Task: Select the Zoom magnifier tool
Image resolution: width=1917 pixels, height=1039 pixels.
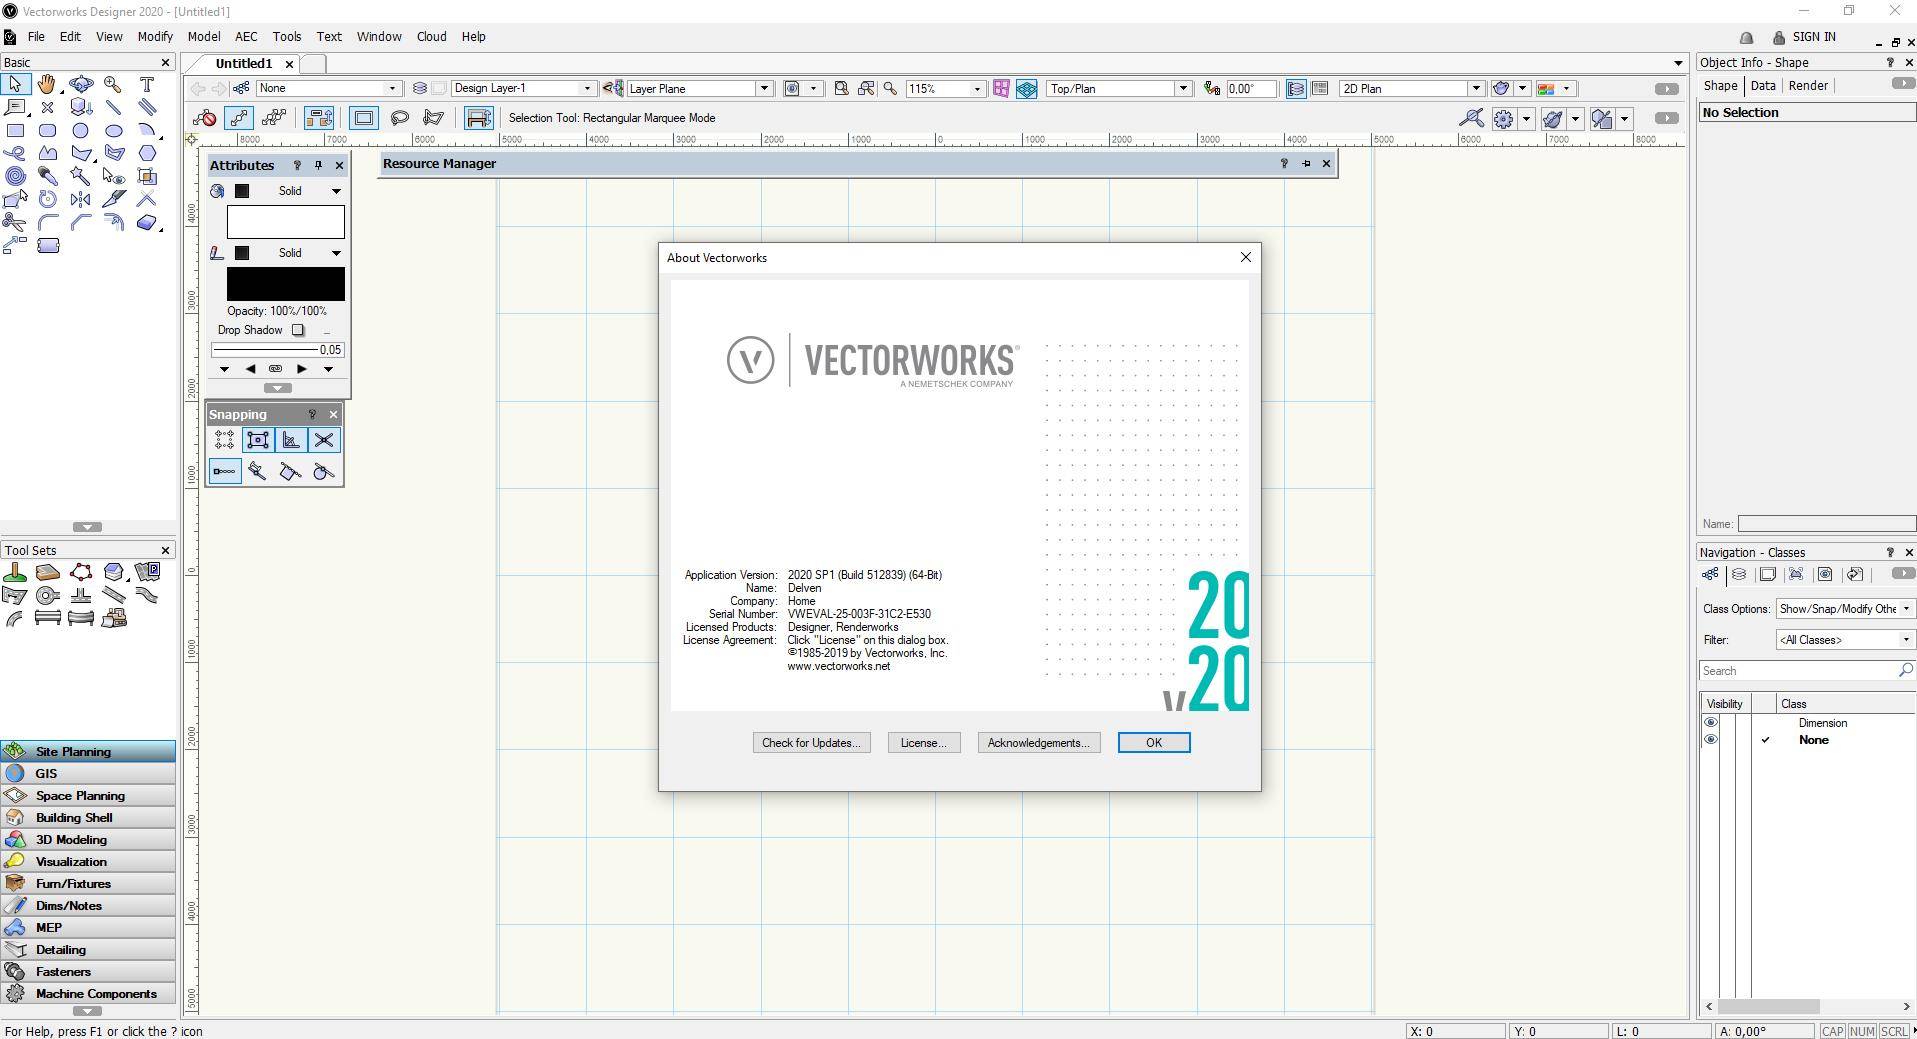Action: click(x=113, y=85)
